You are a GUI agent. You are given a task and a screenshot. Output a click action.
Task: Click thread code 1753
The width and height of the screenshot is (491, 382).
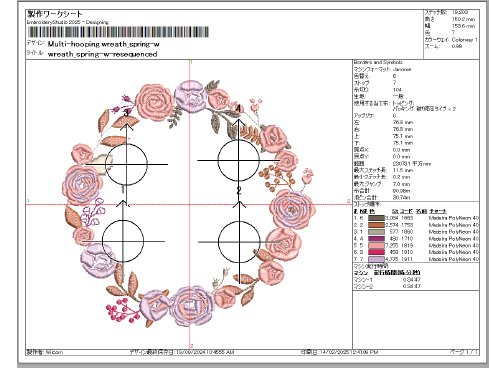(407, 225)
